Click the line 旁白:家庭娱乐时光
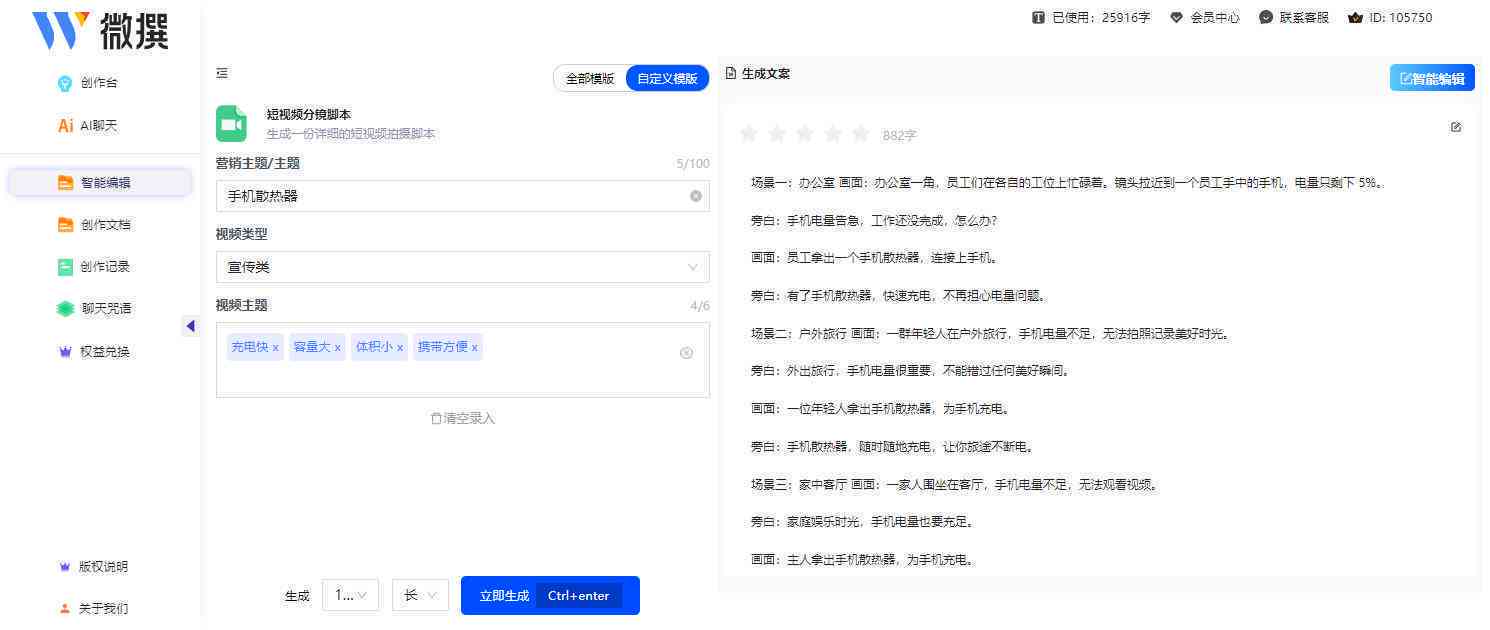Viewport: 1490px width, 630px height. [862, 522]
